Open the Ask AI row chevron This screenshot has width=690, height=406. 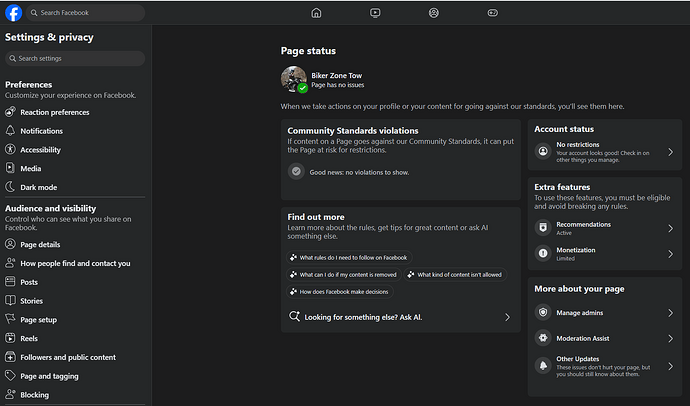pyautogui.click(x=507, y=317)
